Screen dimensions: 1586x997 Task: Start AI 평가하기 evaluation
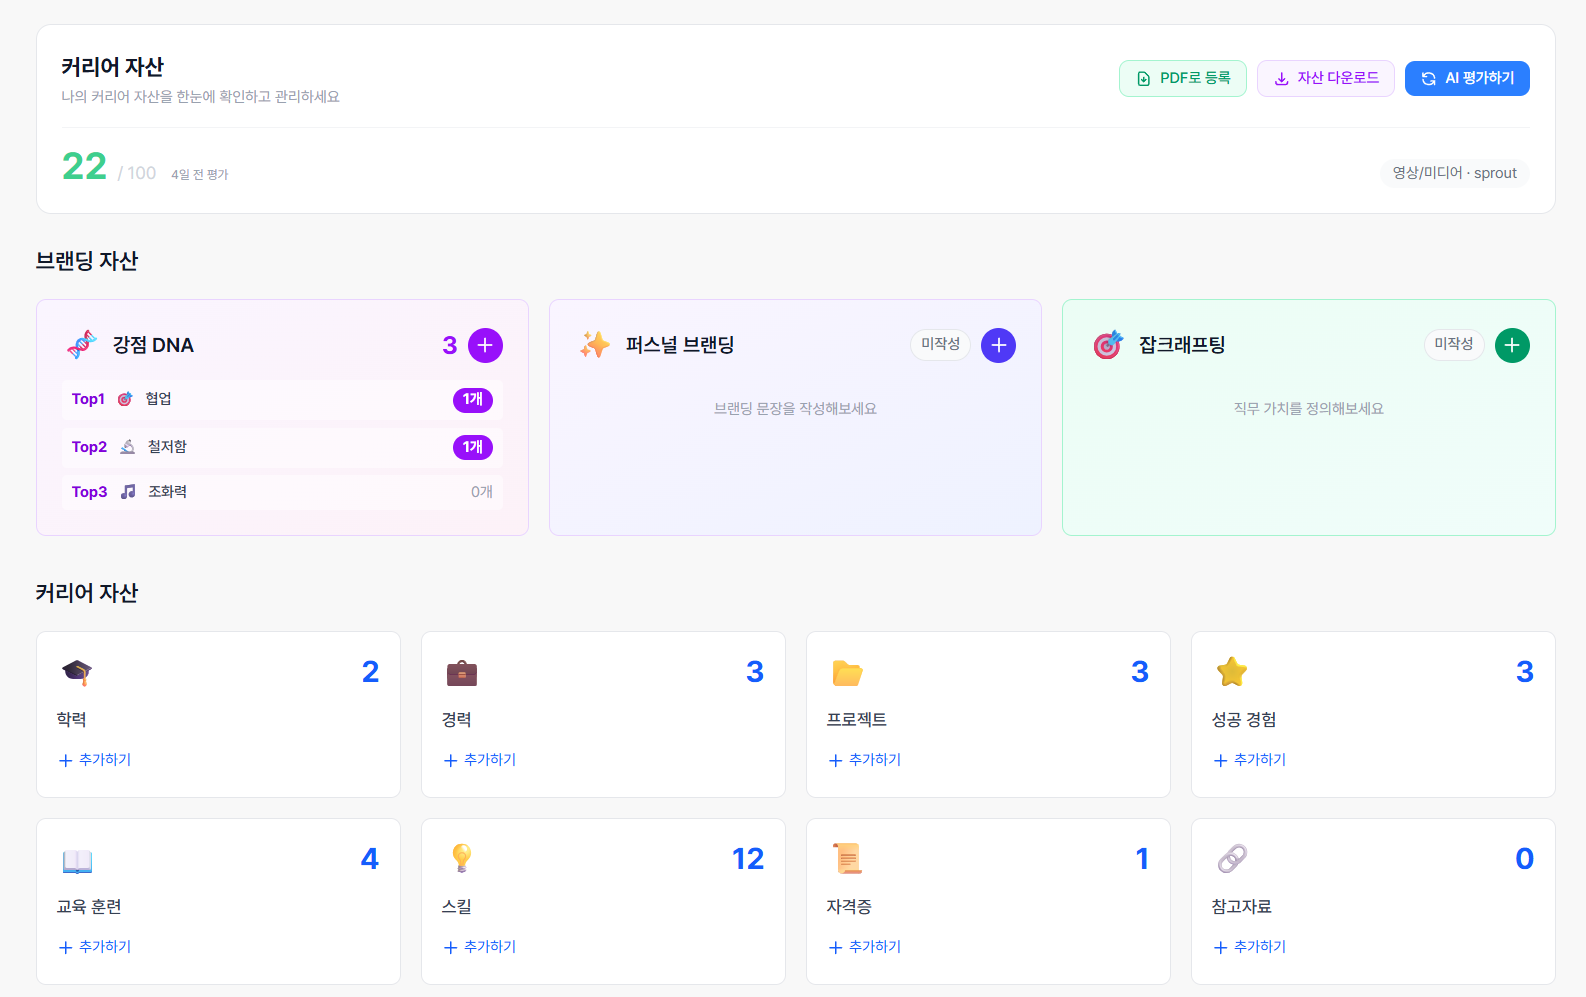click(x=1467, y=78)
